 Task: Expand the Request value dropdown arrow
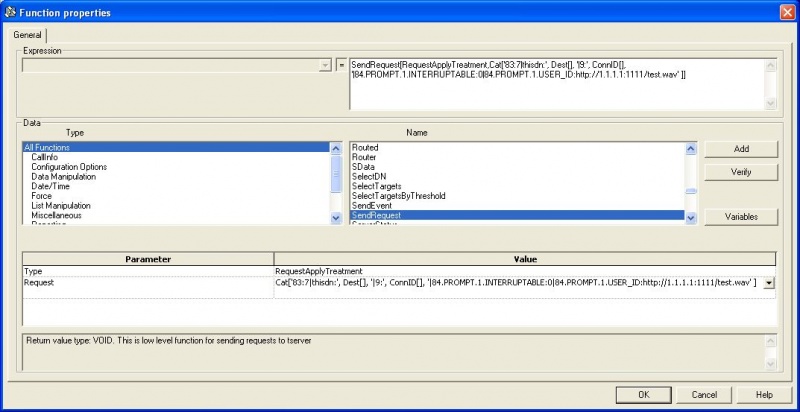pyautogui.click(x=768, y=283)
